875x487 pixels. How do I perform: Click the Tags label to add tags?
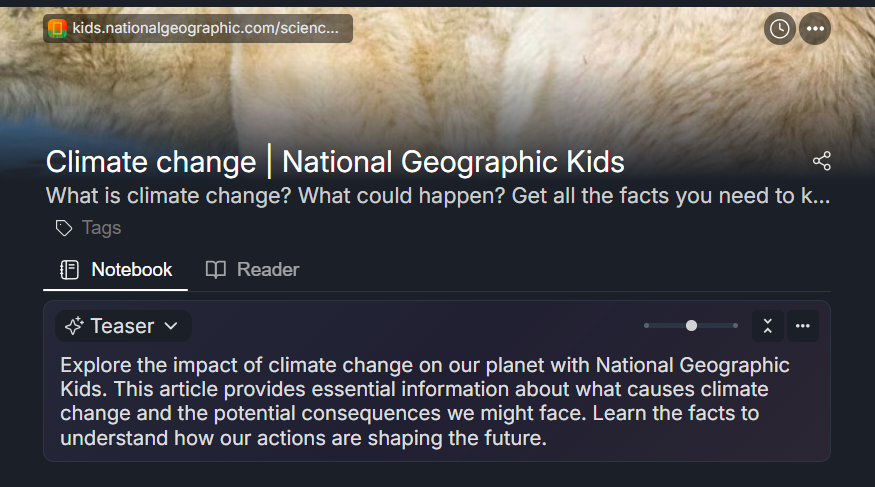[x=101, y=228]
